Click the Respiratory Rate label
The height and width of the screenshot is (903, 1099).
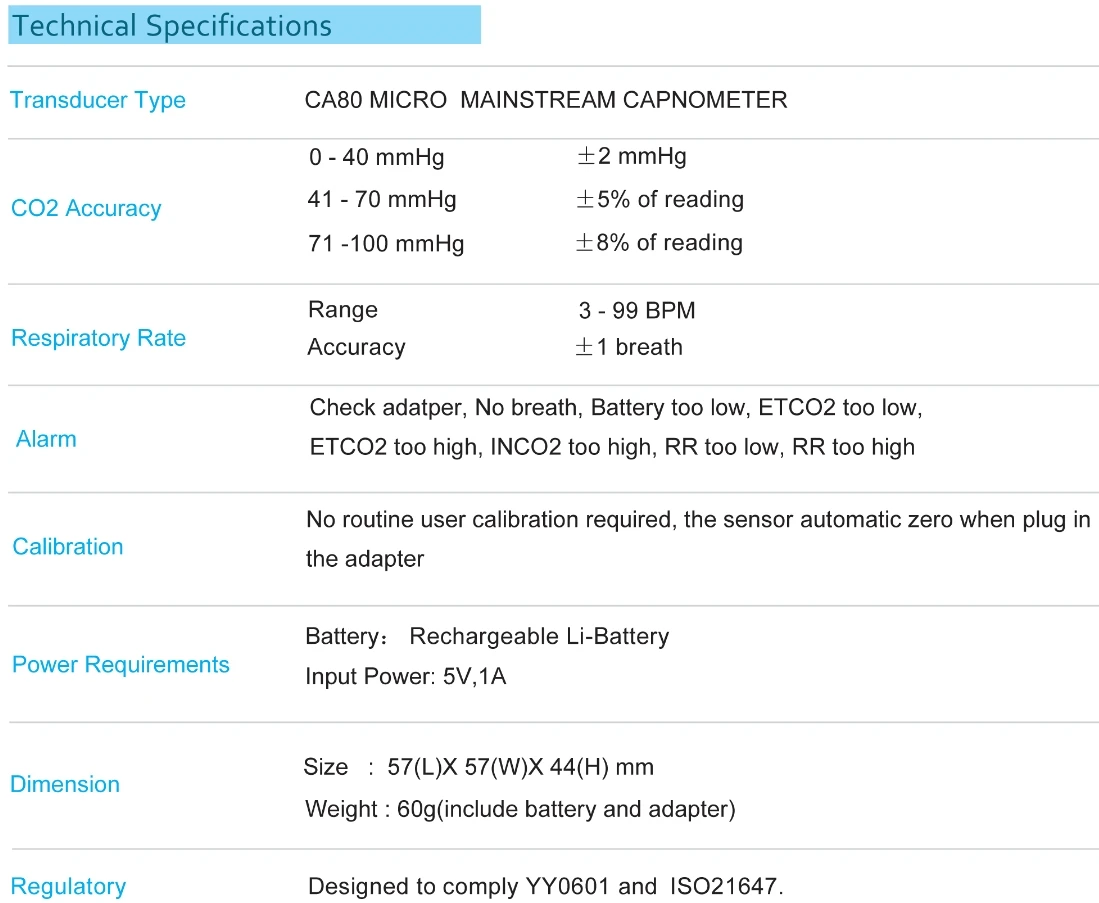coord(99,338)
